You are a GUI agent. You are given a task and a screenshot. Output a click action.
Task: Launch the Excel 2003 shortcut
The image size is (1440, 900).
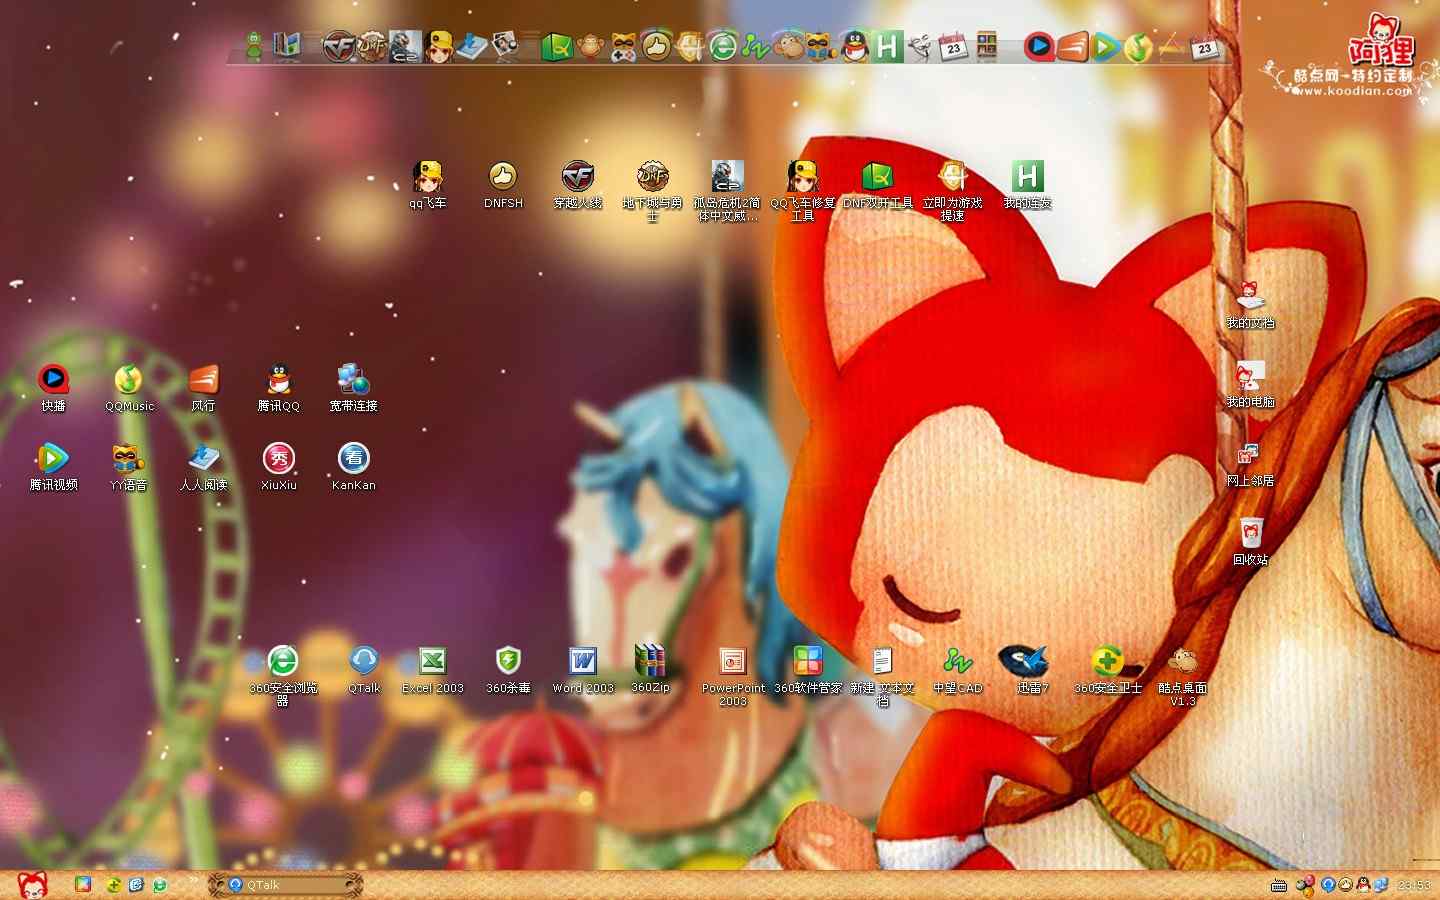coord(432,670)
